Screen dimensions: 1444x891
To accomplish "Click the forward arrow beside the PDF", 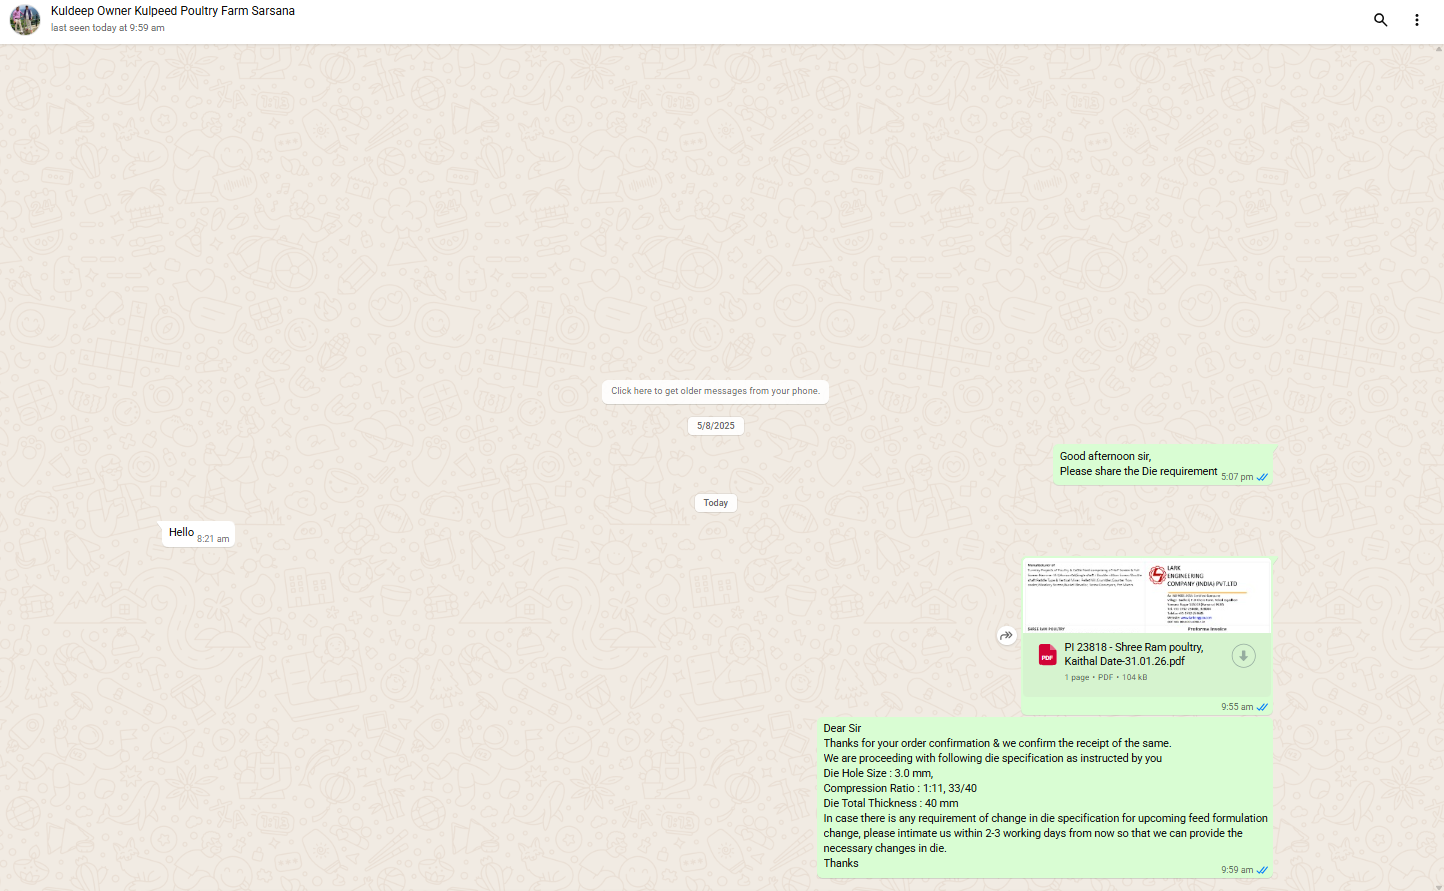I will pyautogui.click(x=1006, y=635).
